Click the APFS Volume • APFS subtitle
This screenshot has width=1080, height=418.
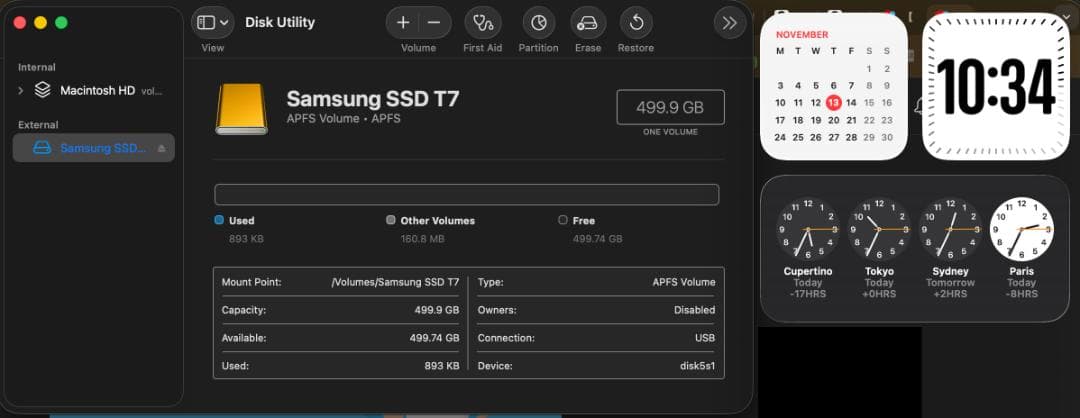click(344, 119)
